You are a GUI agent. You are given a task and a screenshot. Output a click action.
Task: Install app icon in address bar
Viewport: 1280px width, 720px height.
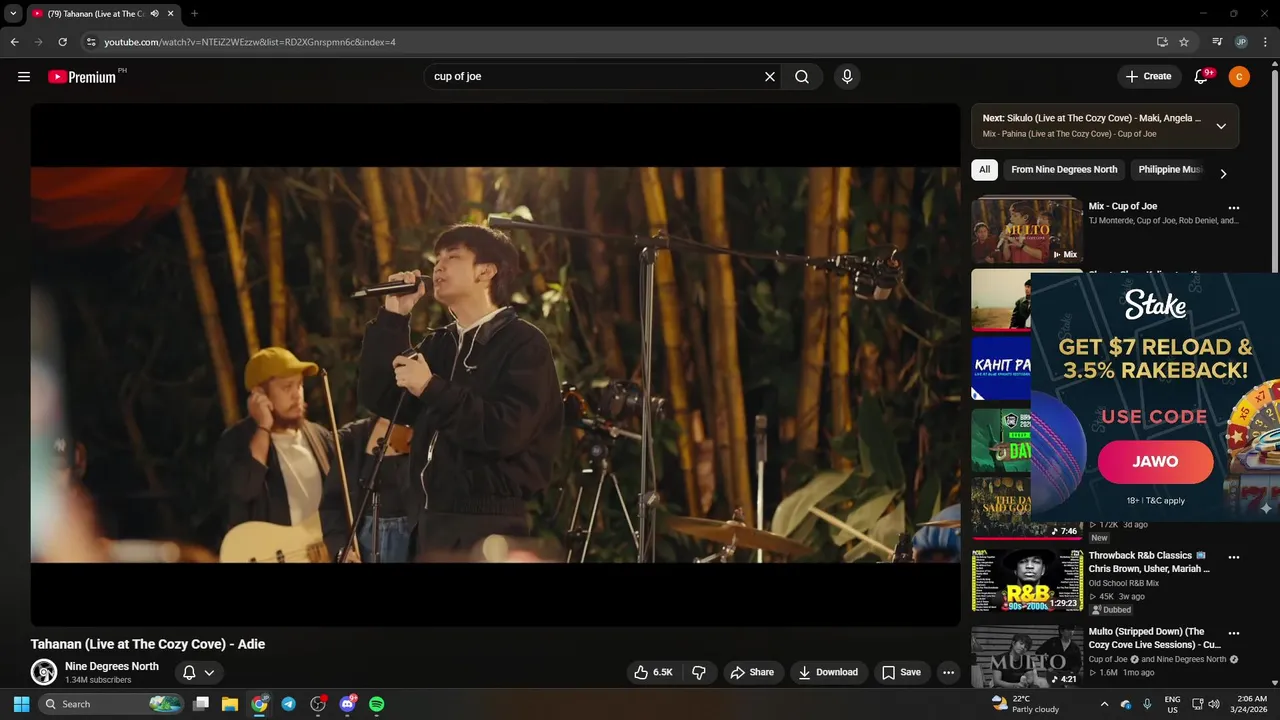click(1162, 42)
